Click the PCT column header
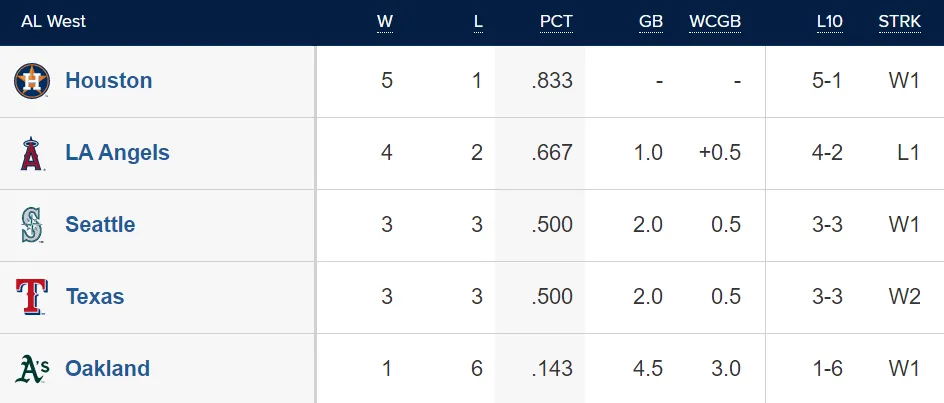 click(x=556, y=22)
